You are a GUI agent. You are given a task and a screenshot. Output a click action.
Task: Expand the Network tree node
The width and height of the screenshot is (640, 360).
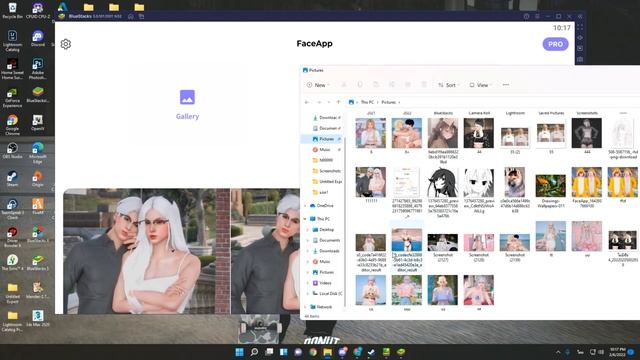tap(305, 307)
